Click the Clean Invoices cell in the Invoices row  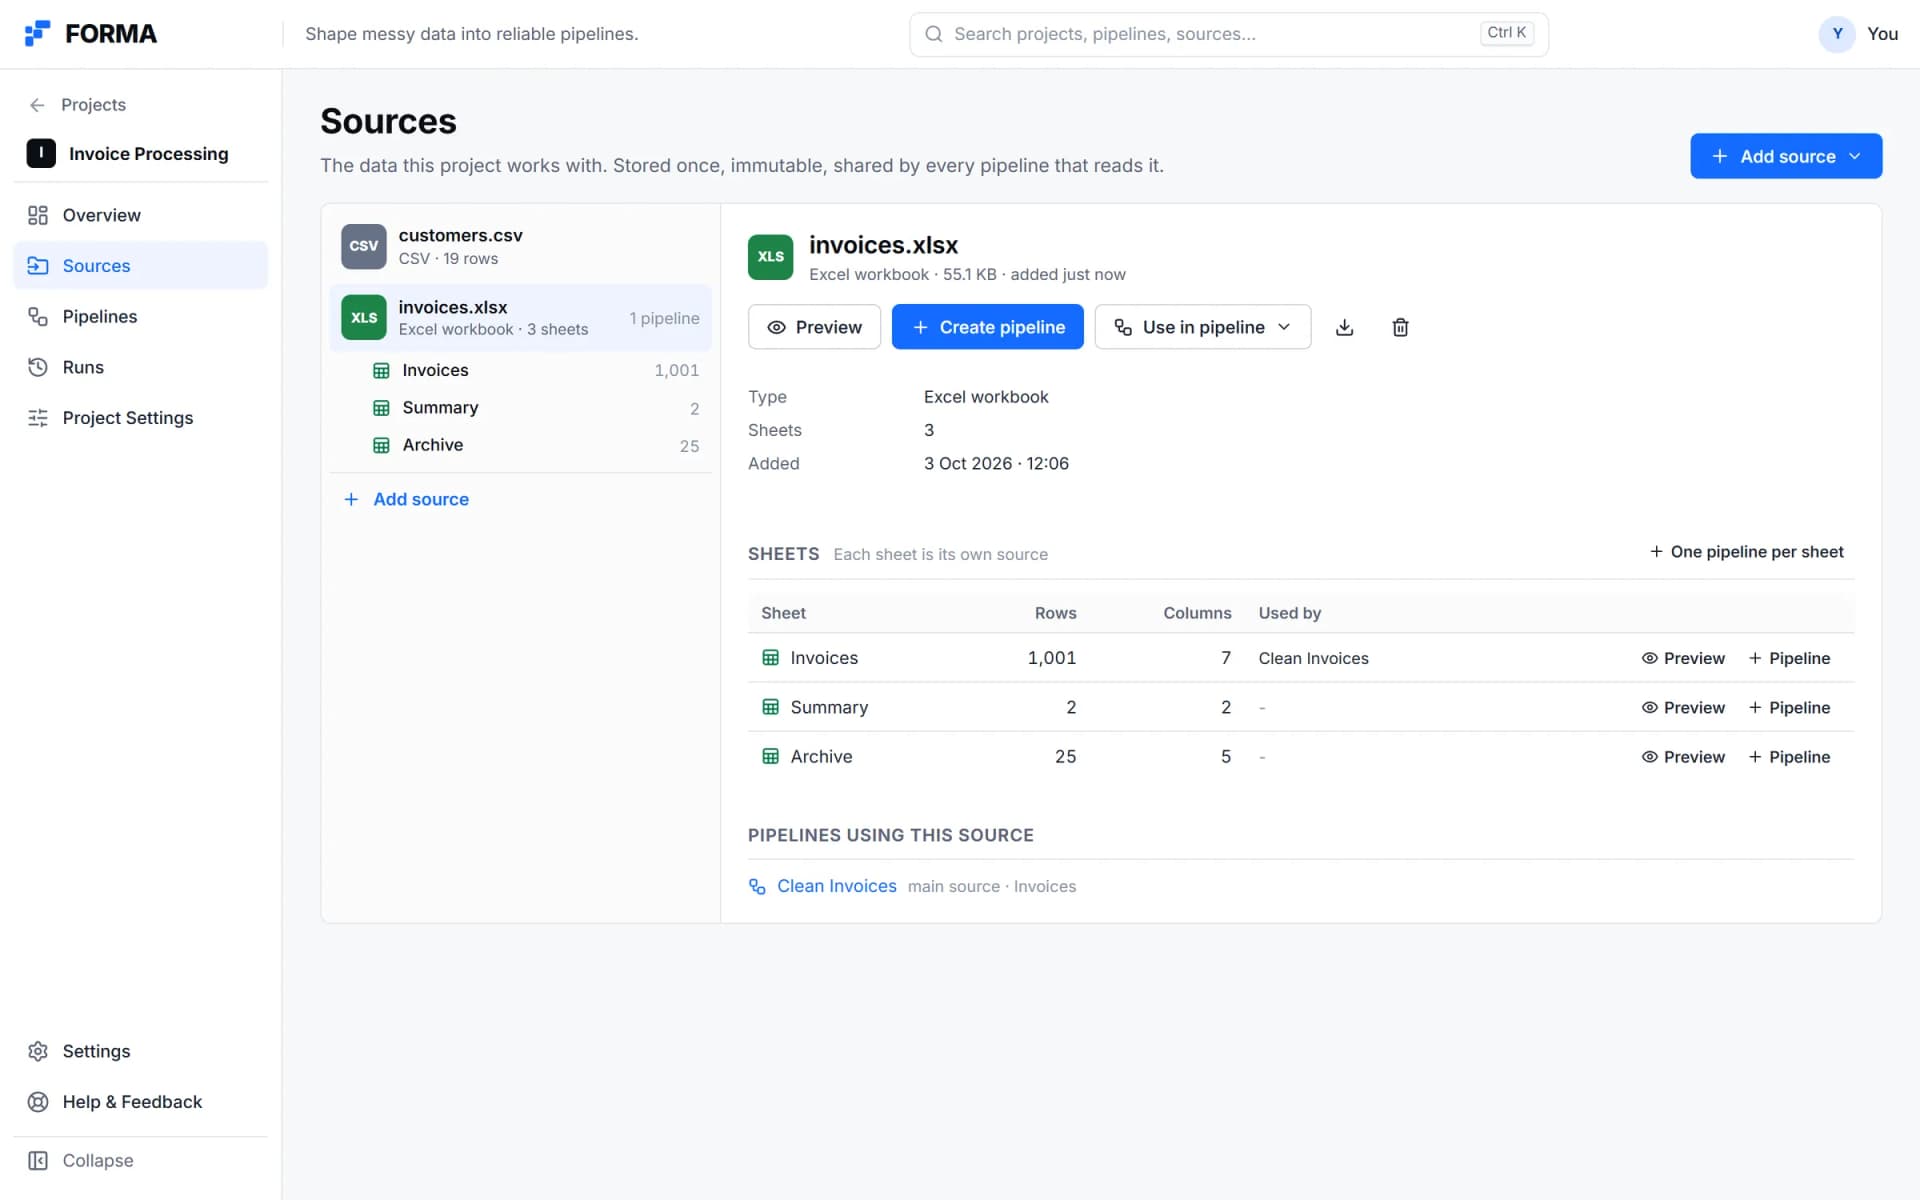click(1313, 658)
